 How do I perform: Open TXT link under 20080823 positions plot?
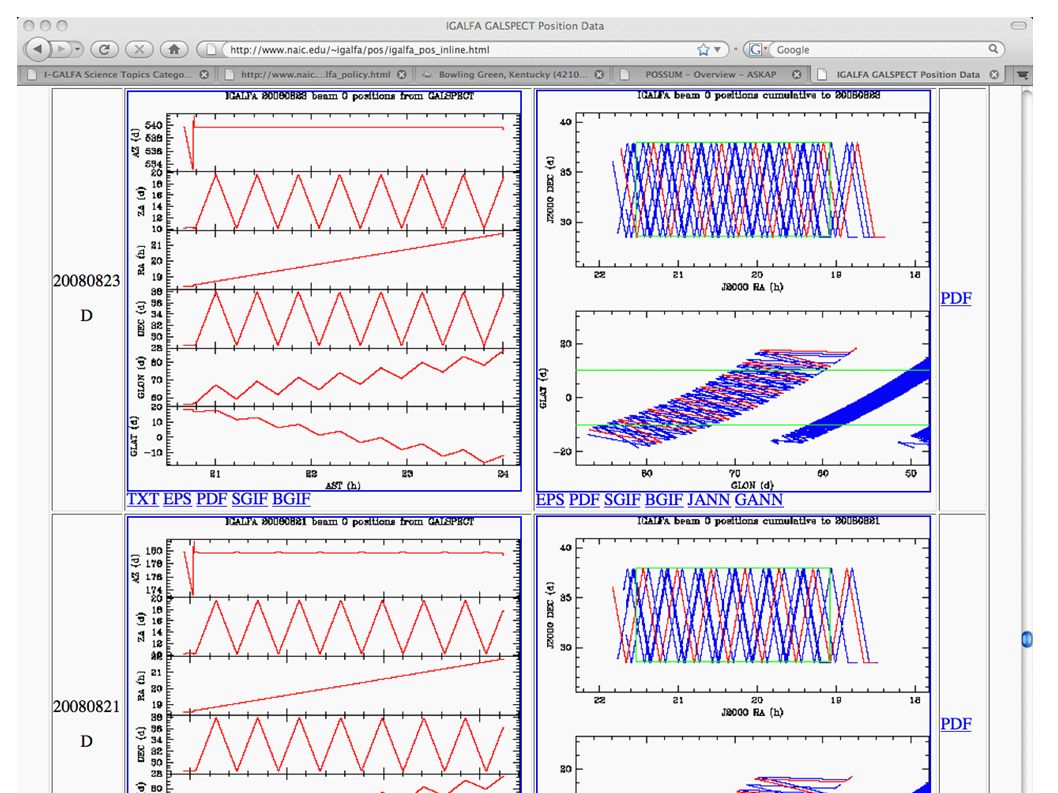142,499
